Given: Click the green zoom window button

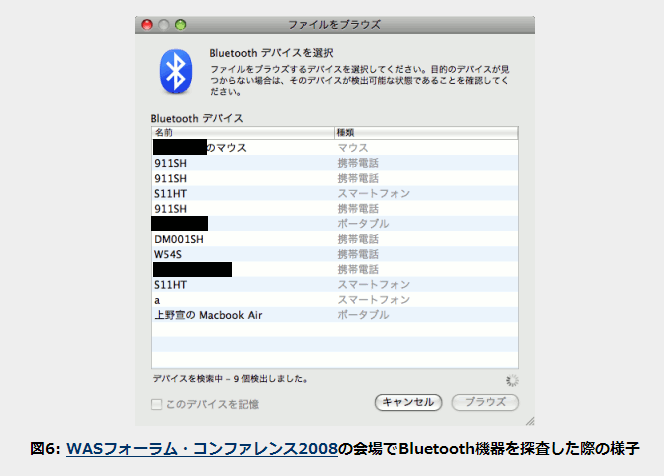Looking at the screenshot, I should [x=180, y=25].
